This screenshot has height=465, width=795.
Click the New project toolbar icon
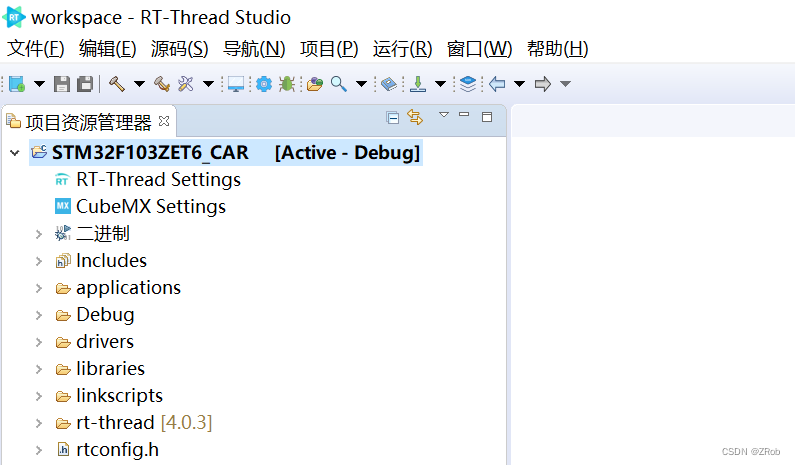tap(17, 84)
